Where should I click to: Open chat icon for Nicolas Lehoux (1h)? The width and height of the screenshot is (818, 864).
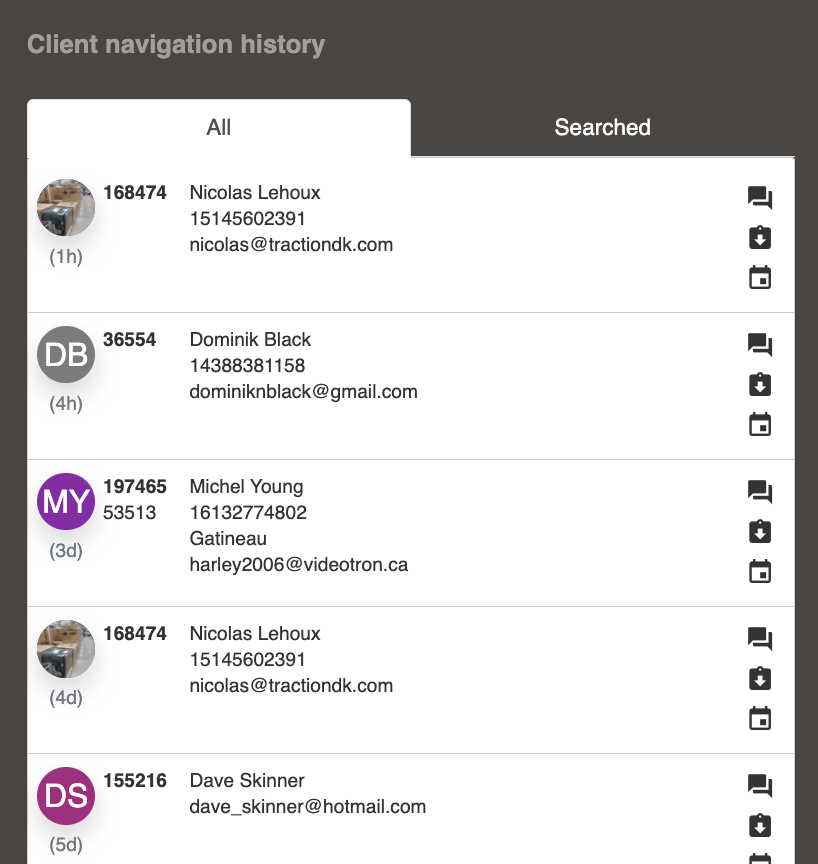click(760, 198)
